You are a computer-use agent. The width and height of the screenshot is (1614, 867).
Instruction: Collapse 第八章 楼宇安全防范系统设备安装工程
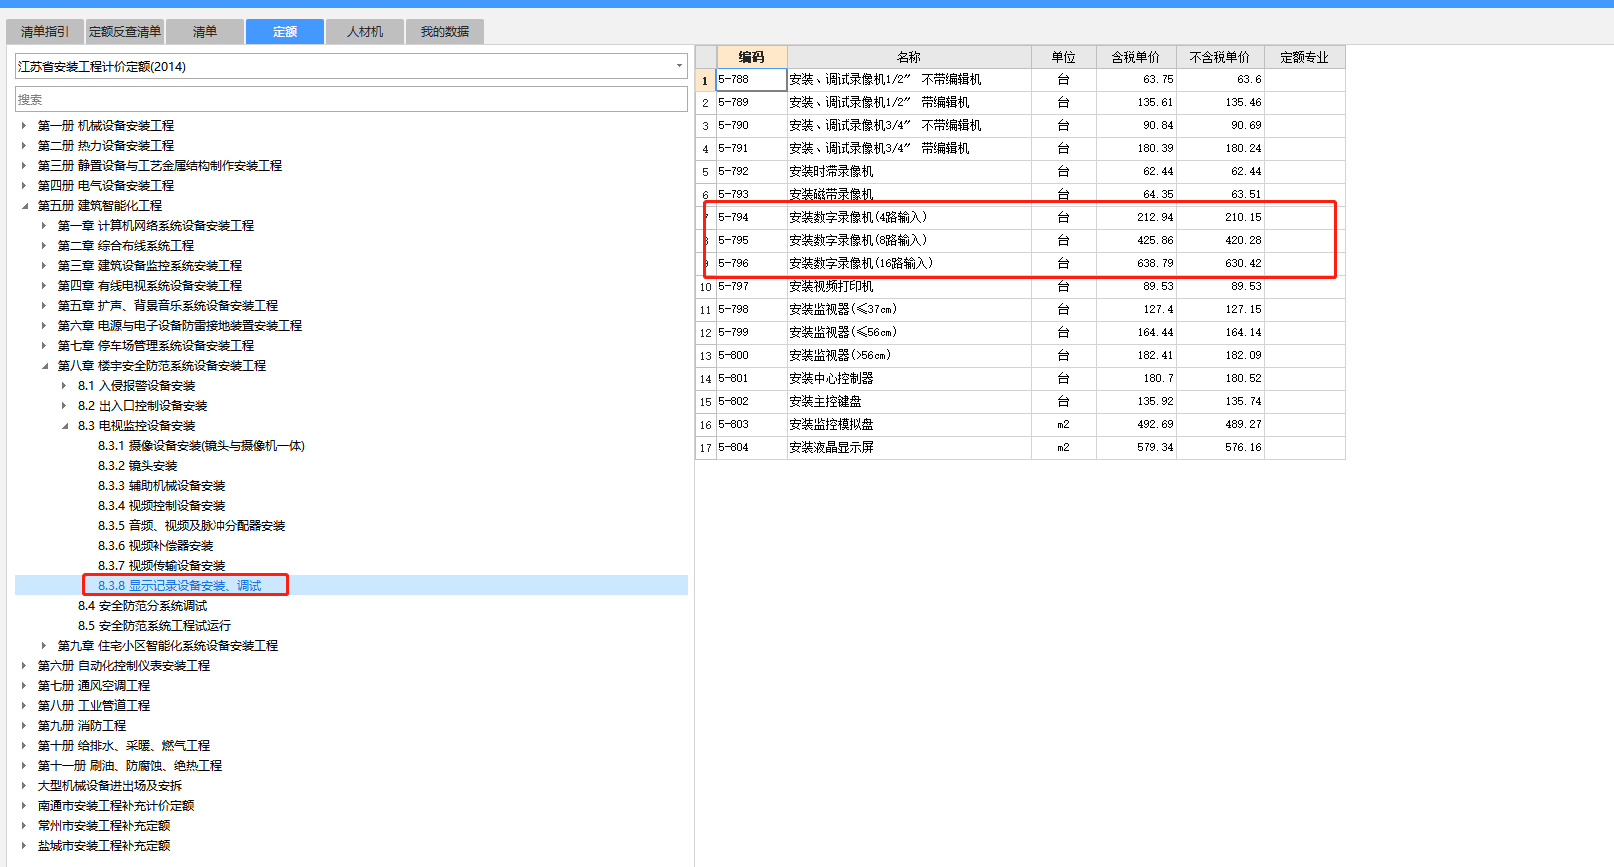(44, 366)
